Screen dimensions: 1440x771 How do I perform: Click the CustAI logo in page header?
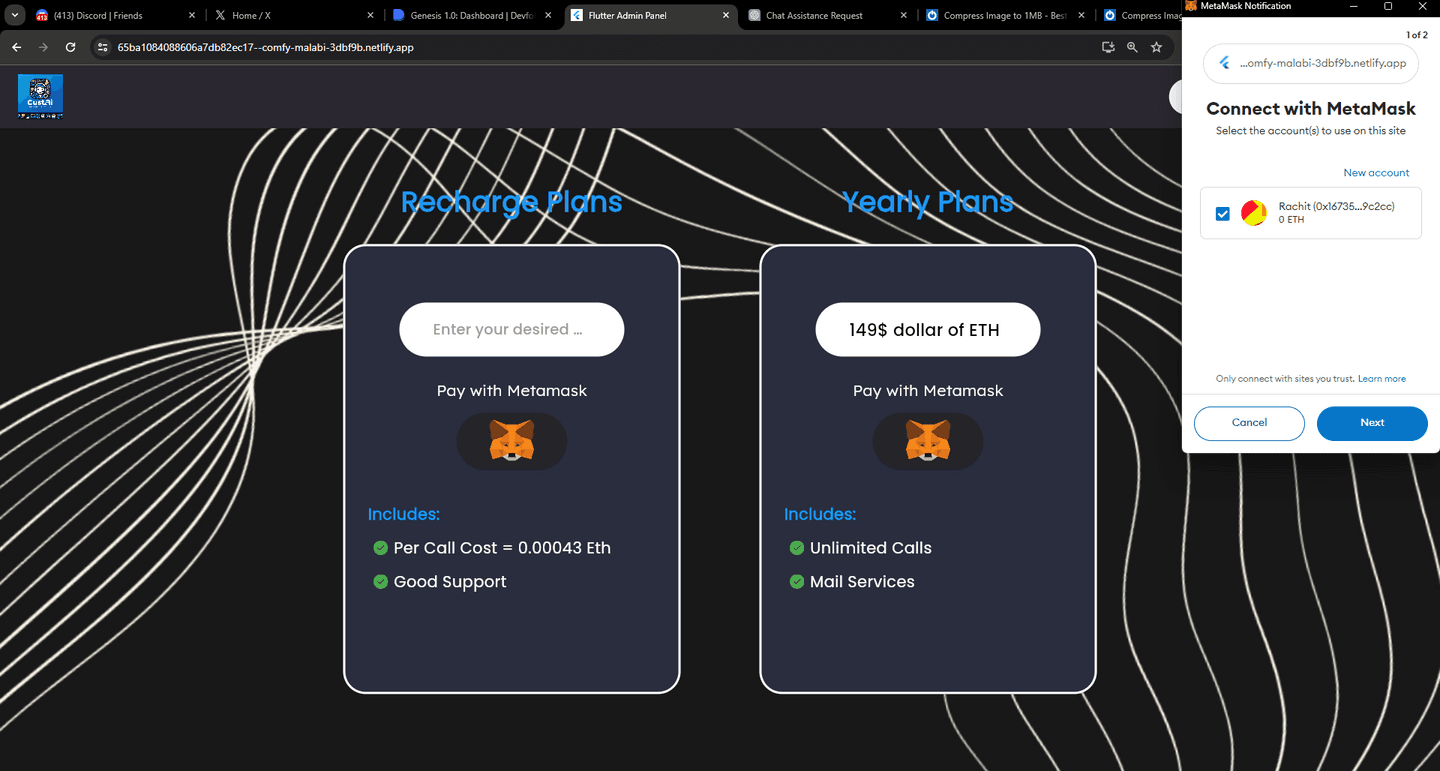(40, 97)
